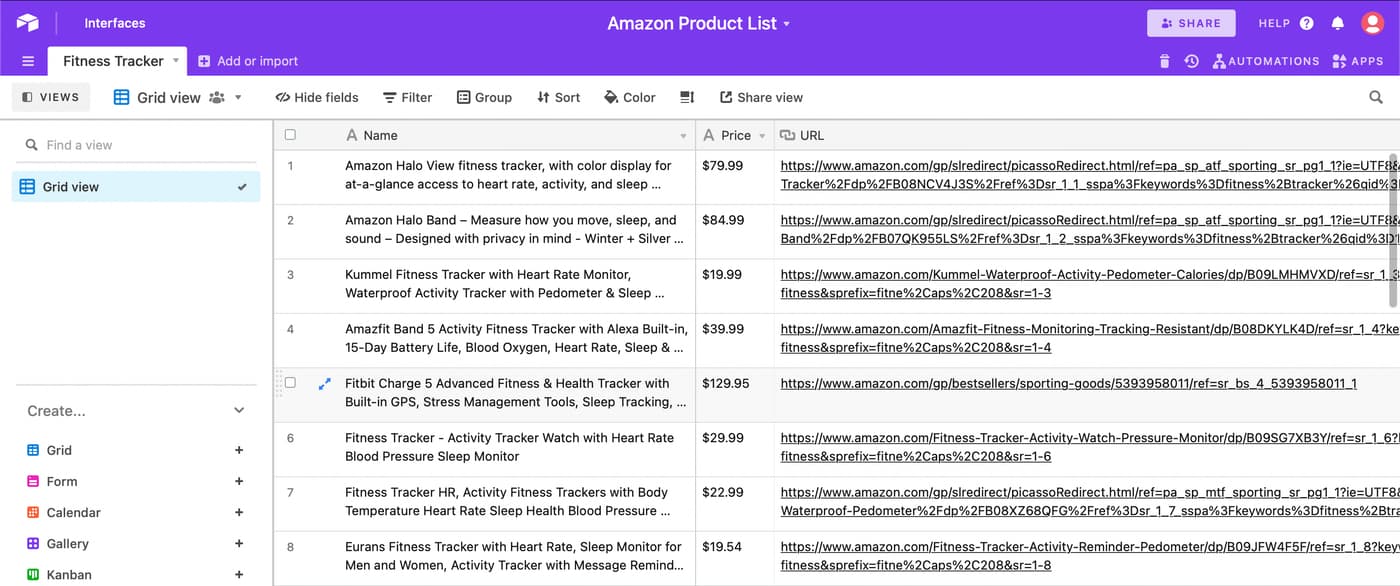Create a new Form view
1400x586 pixels.
click(x=62, y=481)
